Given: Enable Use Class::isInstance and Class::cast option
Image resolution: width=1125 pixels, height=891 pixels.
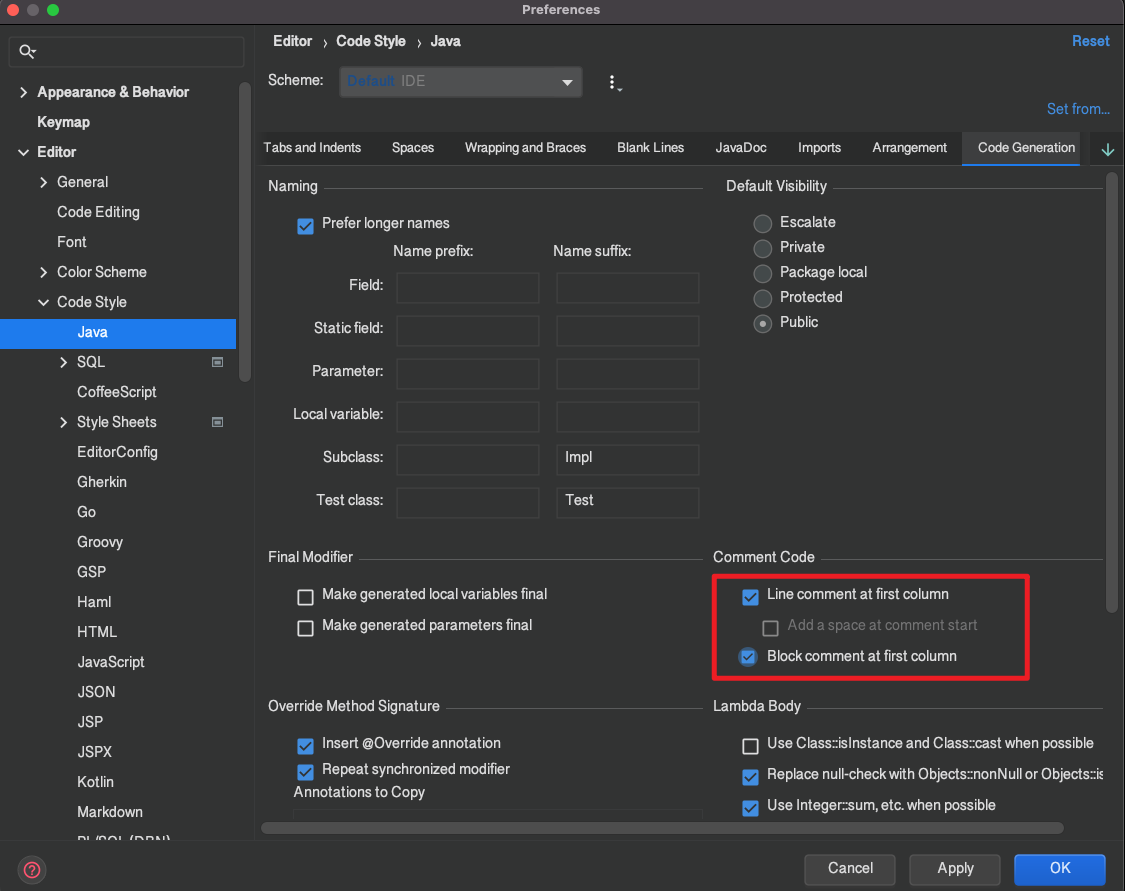Looking at the screenshot, I should point(750,746).
